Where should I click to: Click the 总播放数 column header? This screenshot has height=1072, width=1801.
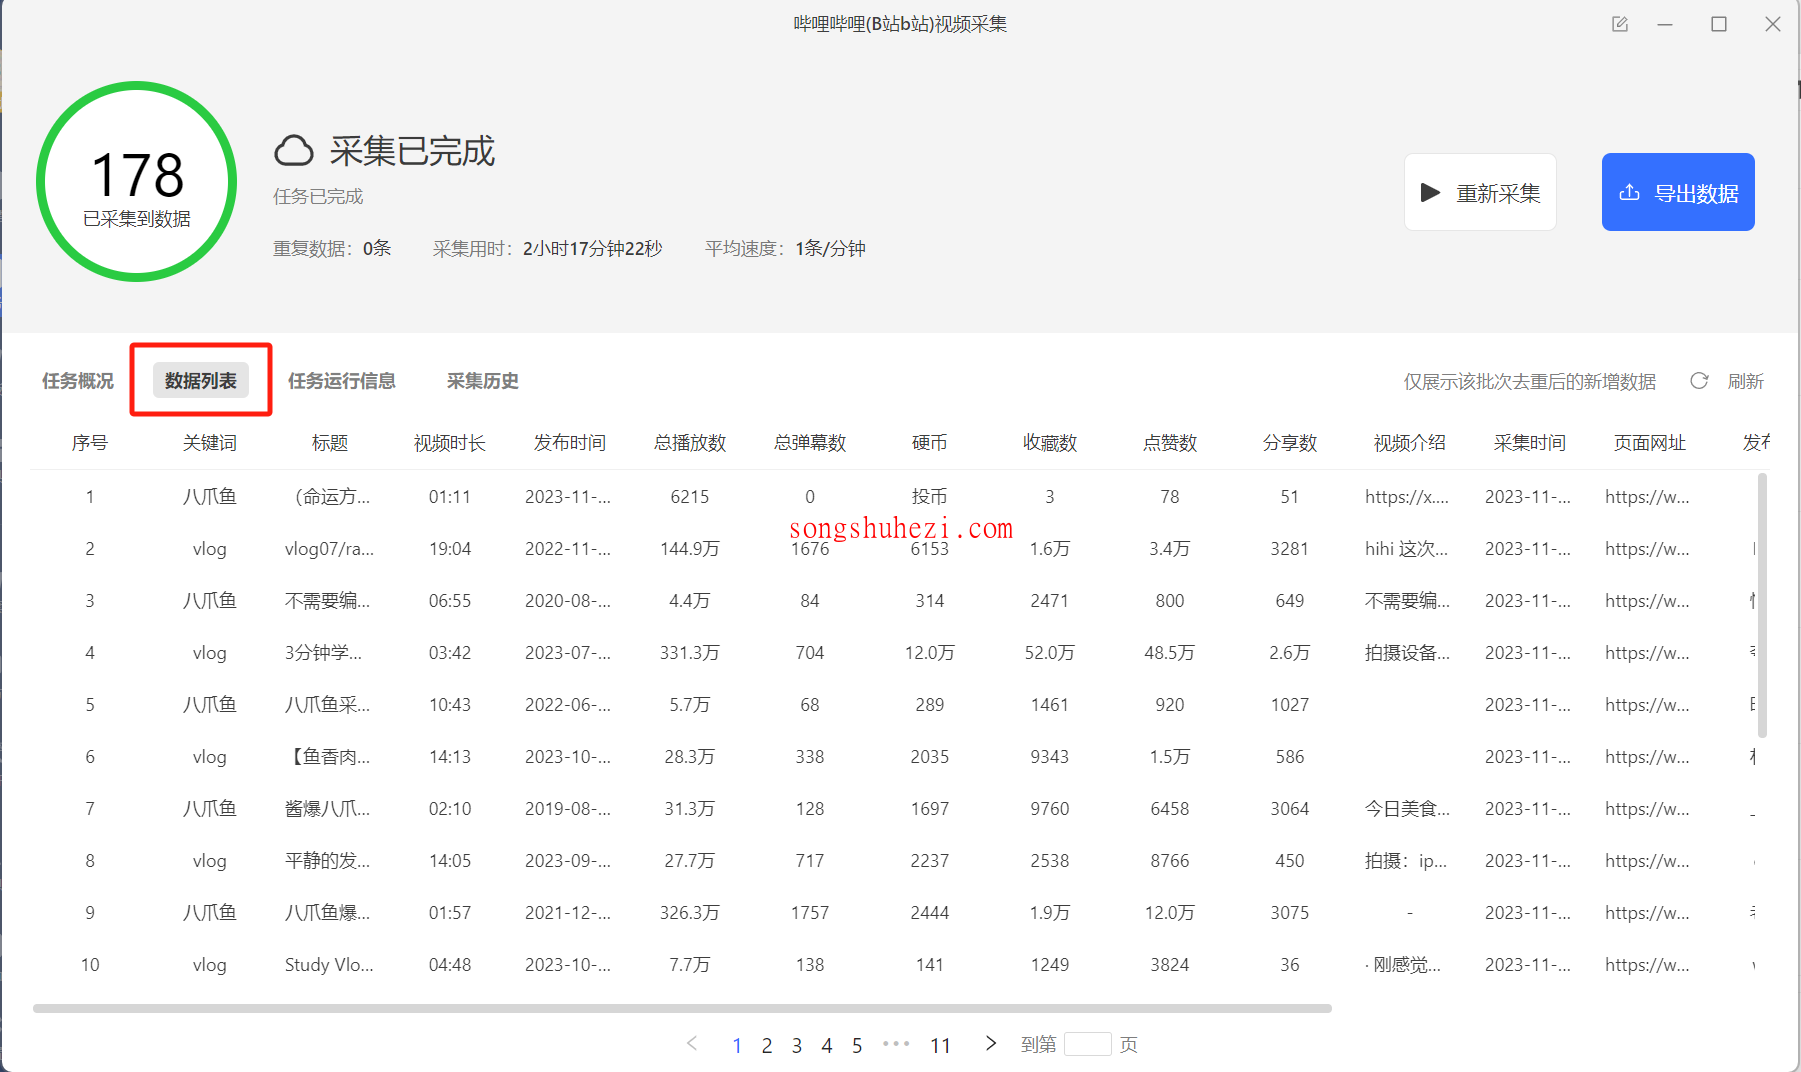[x=690, y=443]
